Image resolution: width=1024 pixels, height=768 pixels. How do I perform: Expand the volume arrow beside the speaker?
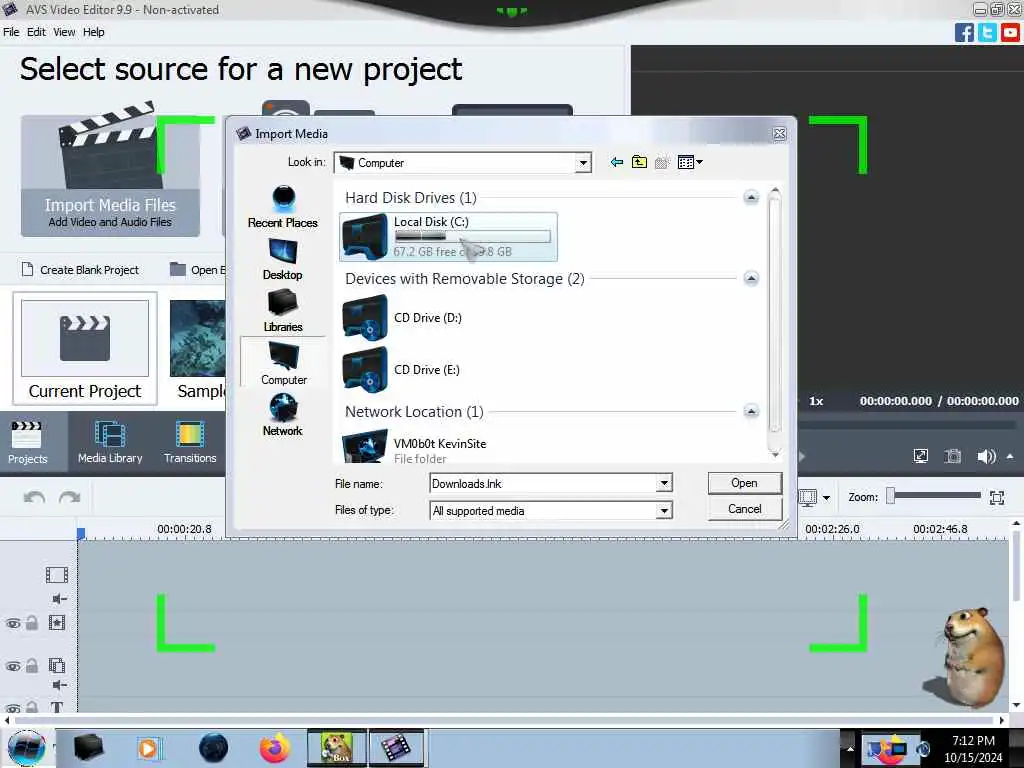[1010, 456]
